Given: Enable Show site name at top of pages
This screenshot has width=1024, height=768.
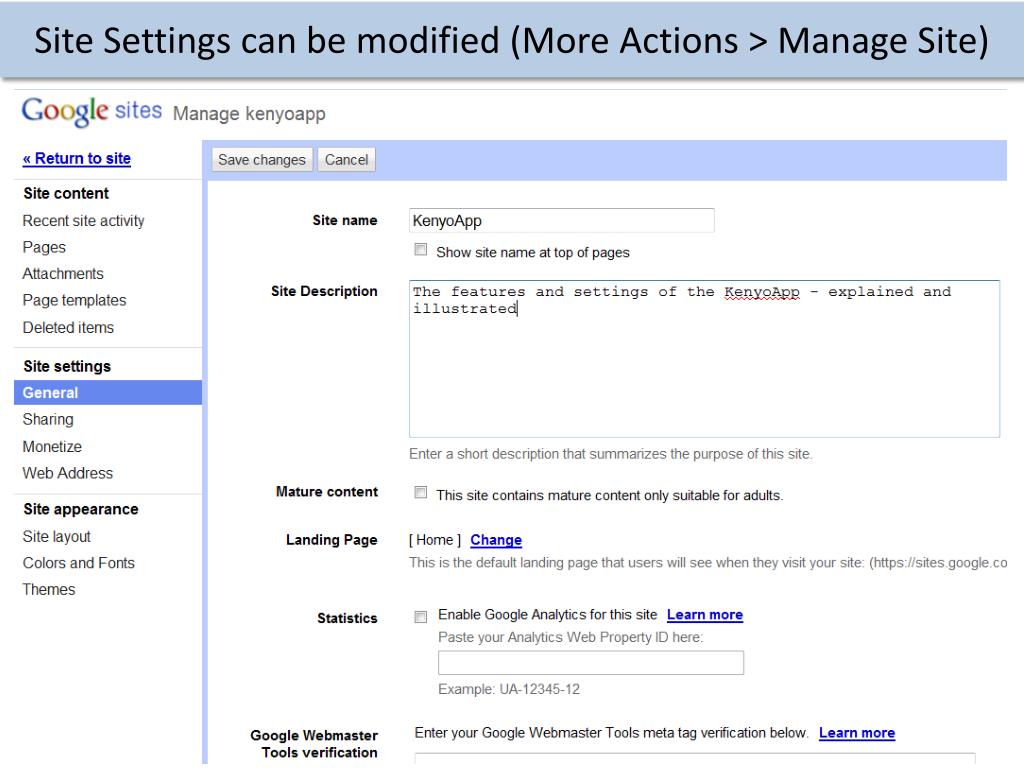Looking at the screenshot, I should tap(421, 249).
